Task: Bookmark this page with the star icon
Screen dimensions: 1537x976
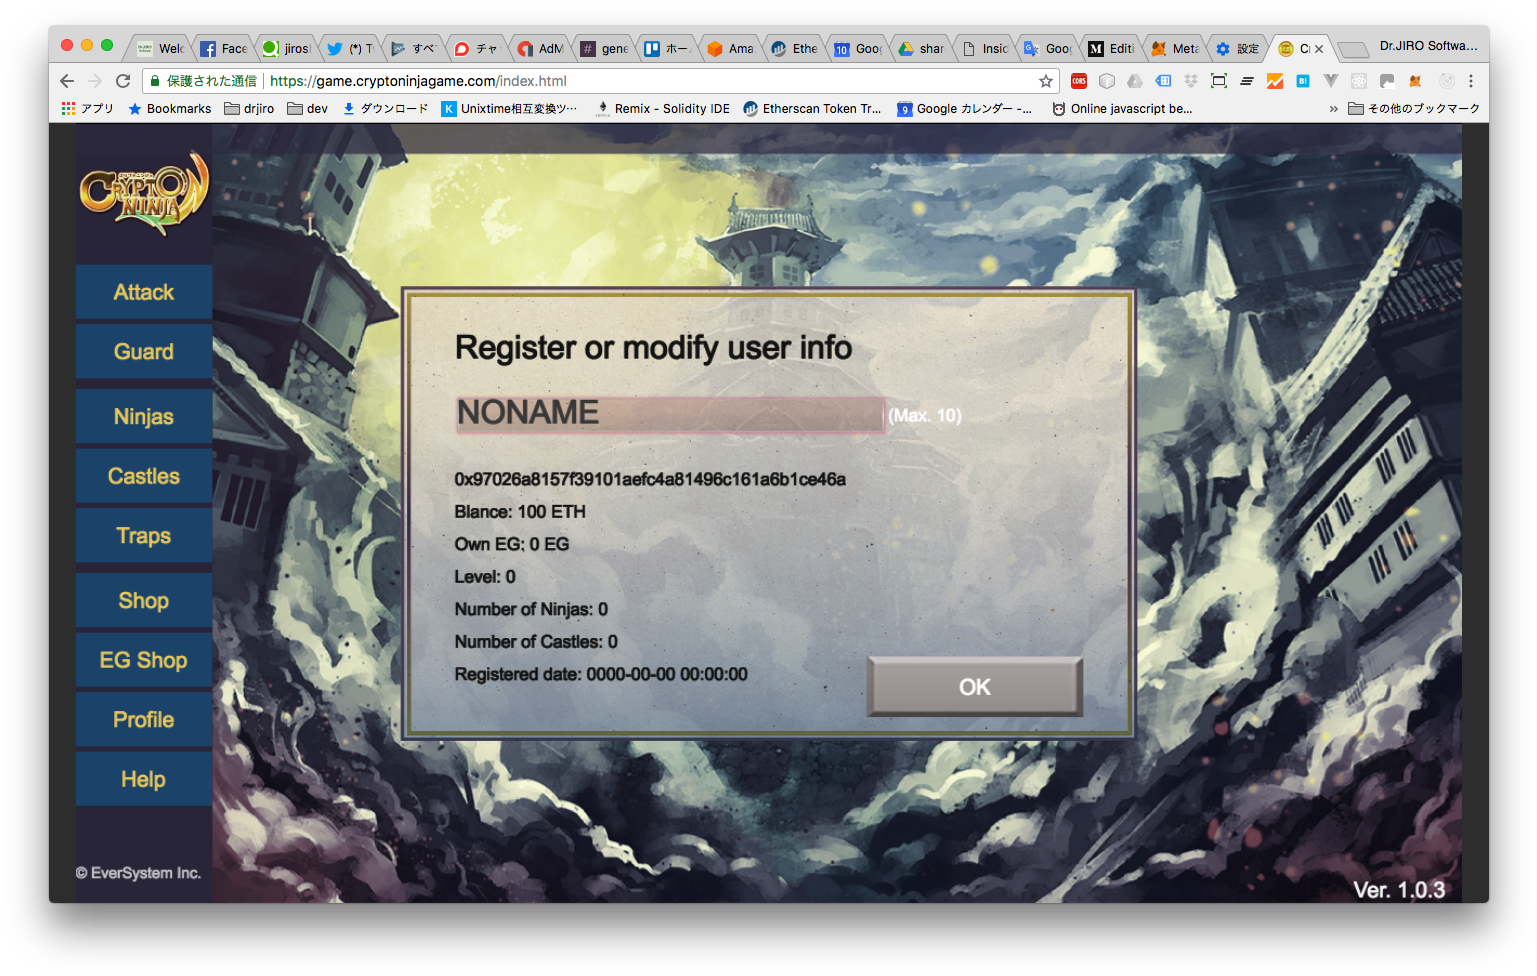Action: click(x=1046, y=81)
